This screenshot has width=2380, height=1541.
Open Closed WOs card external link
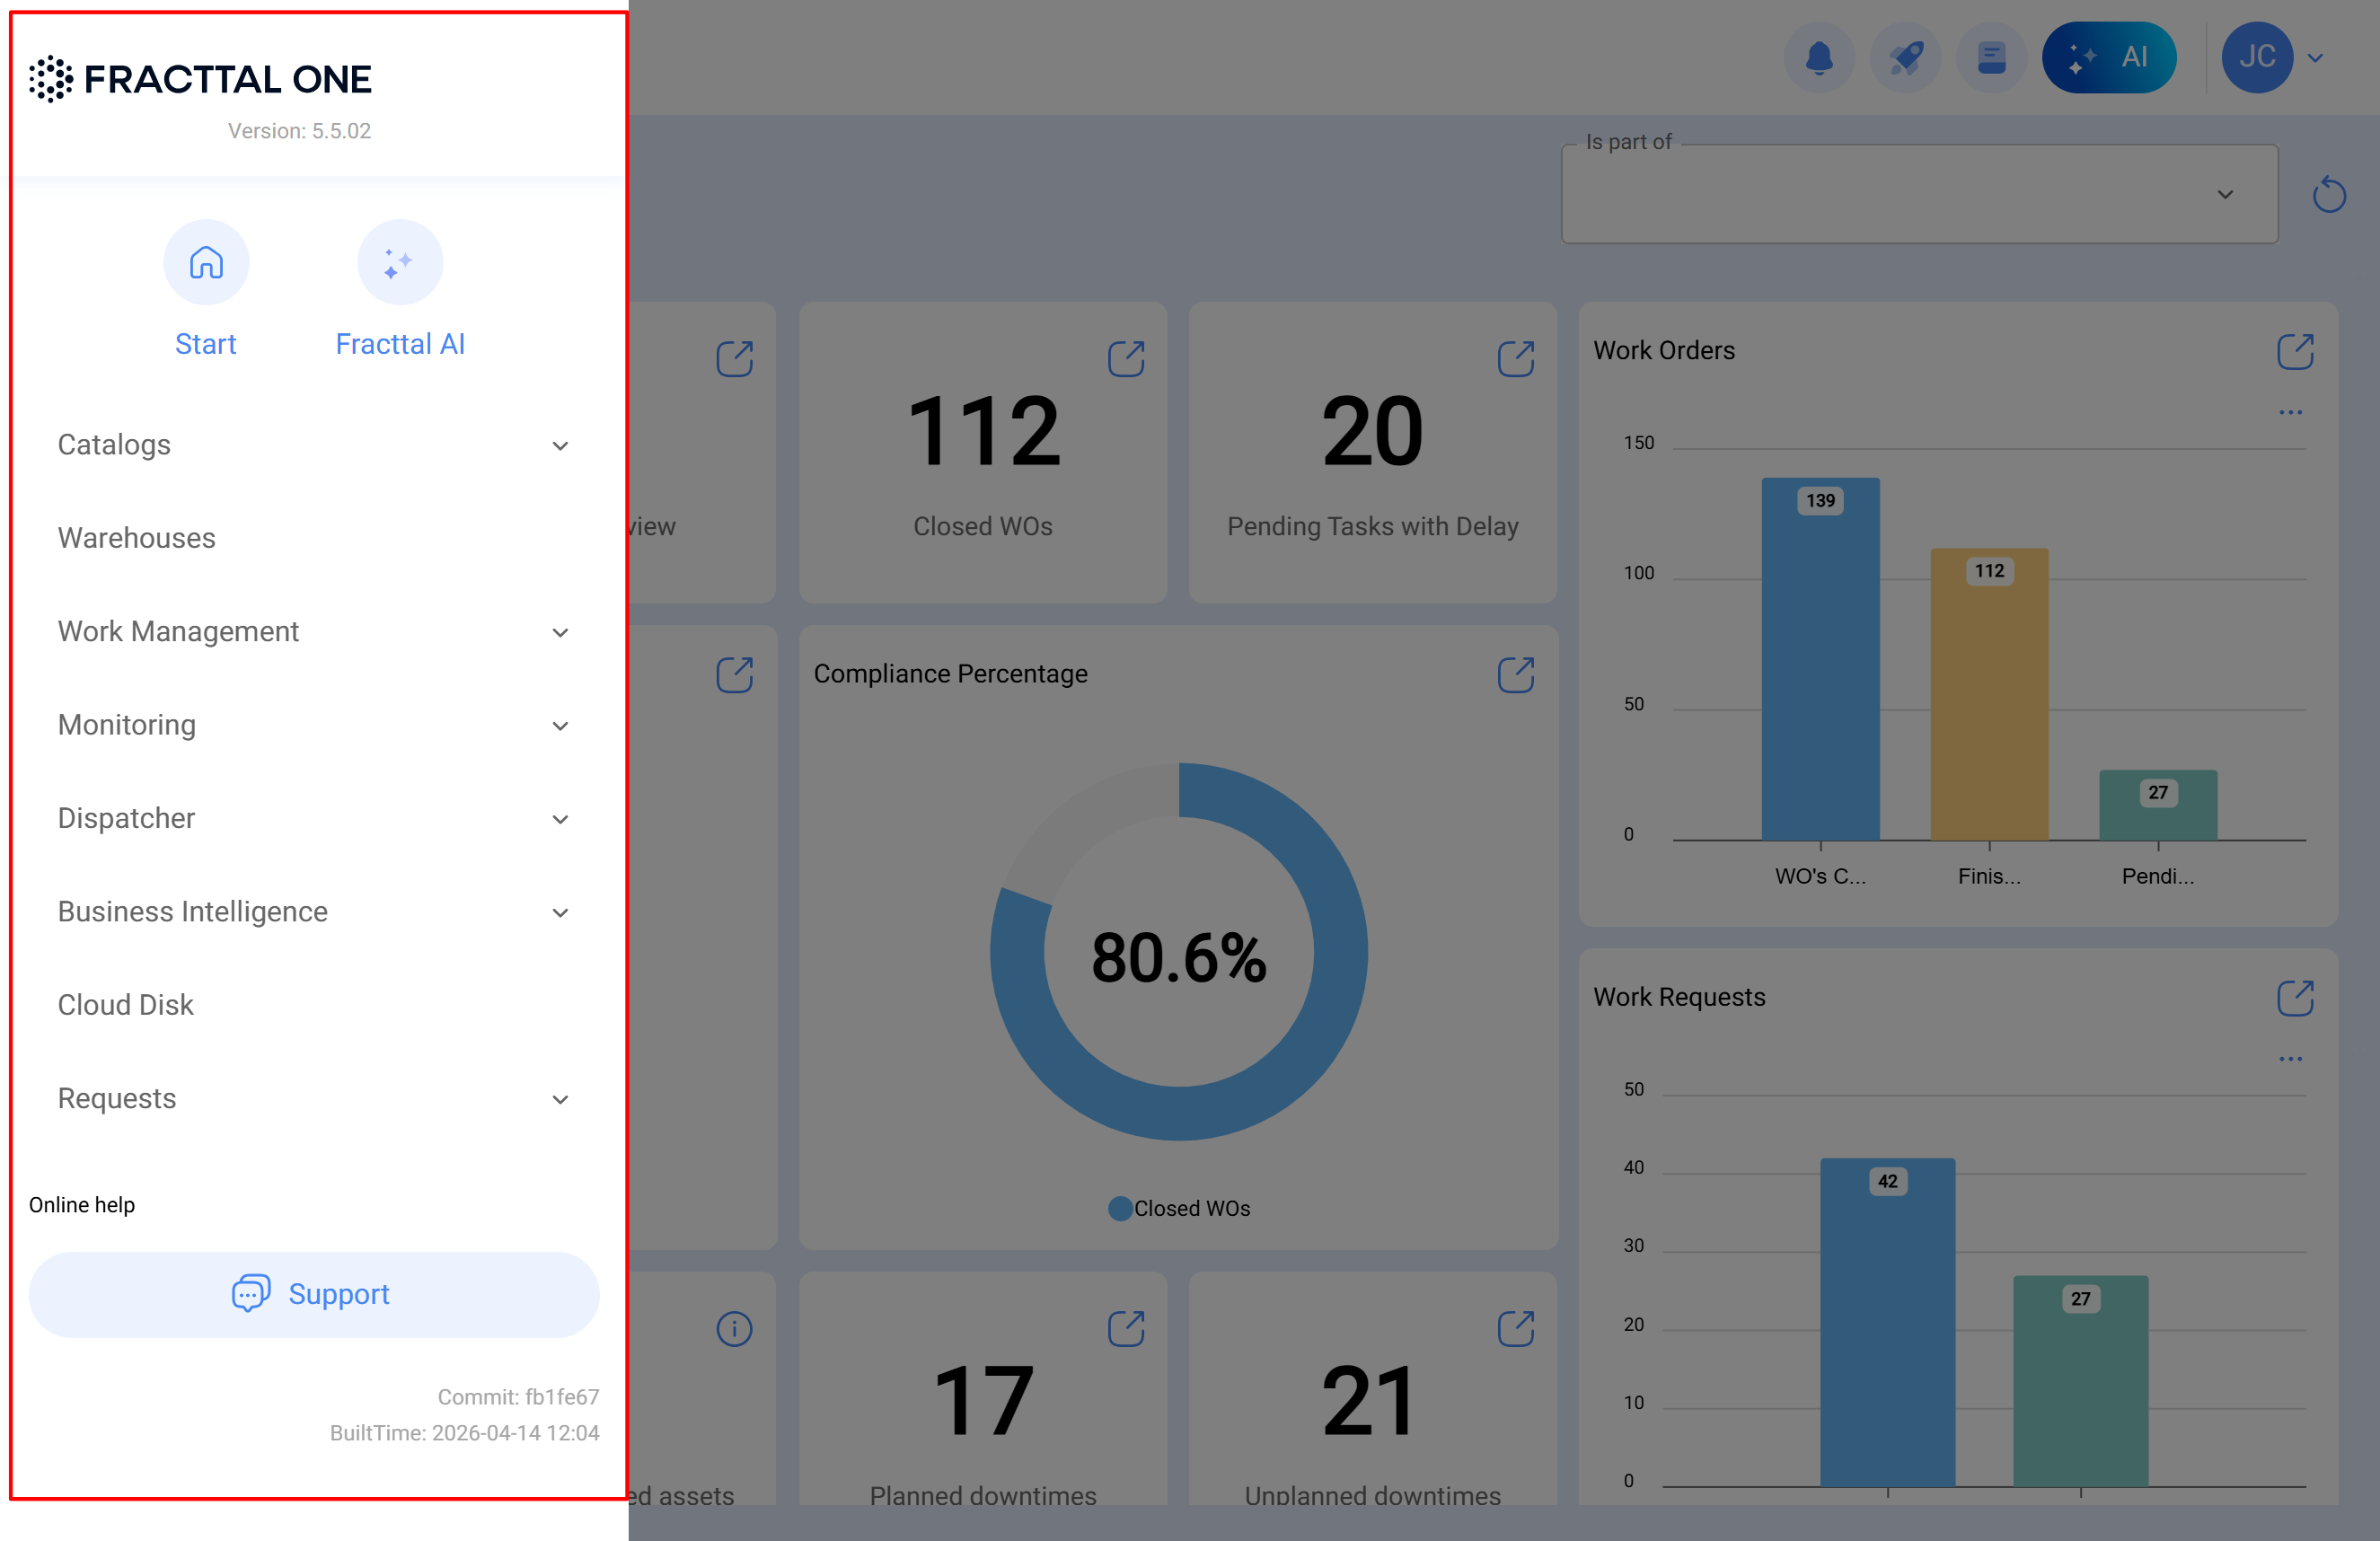pos(1125,358)
